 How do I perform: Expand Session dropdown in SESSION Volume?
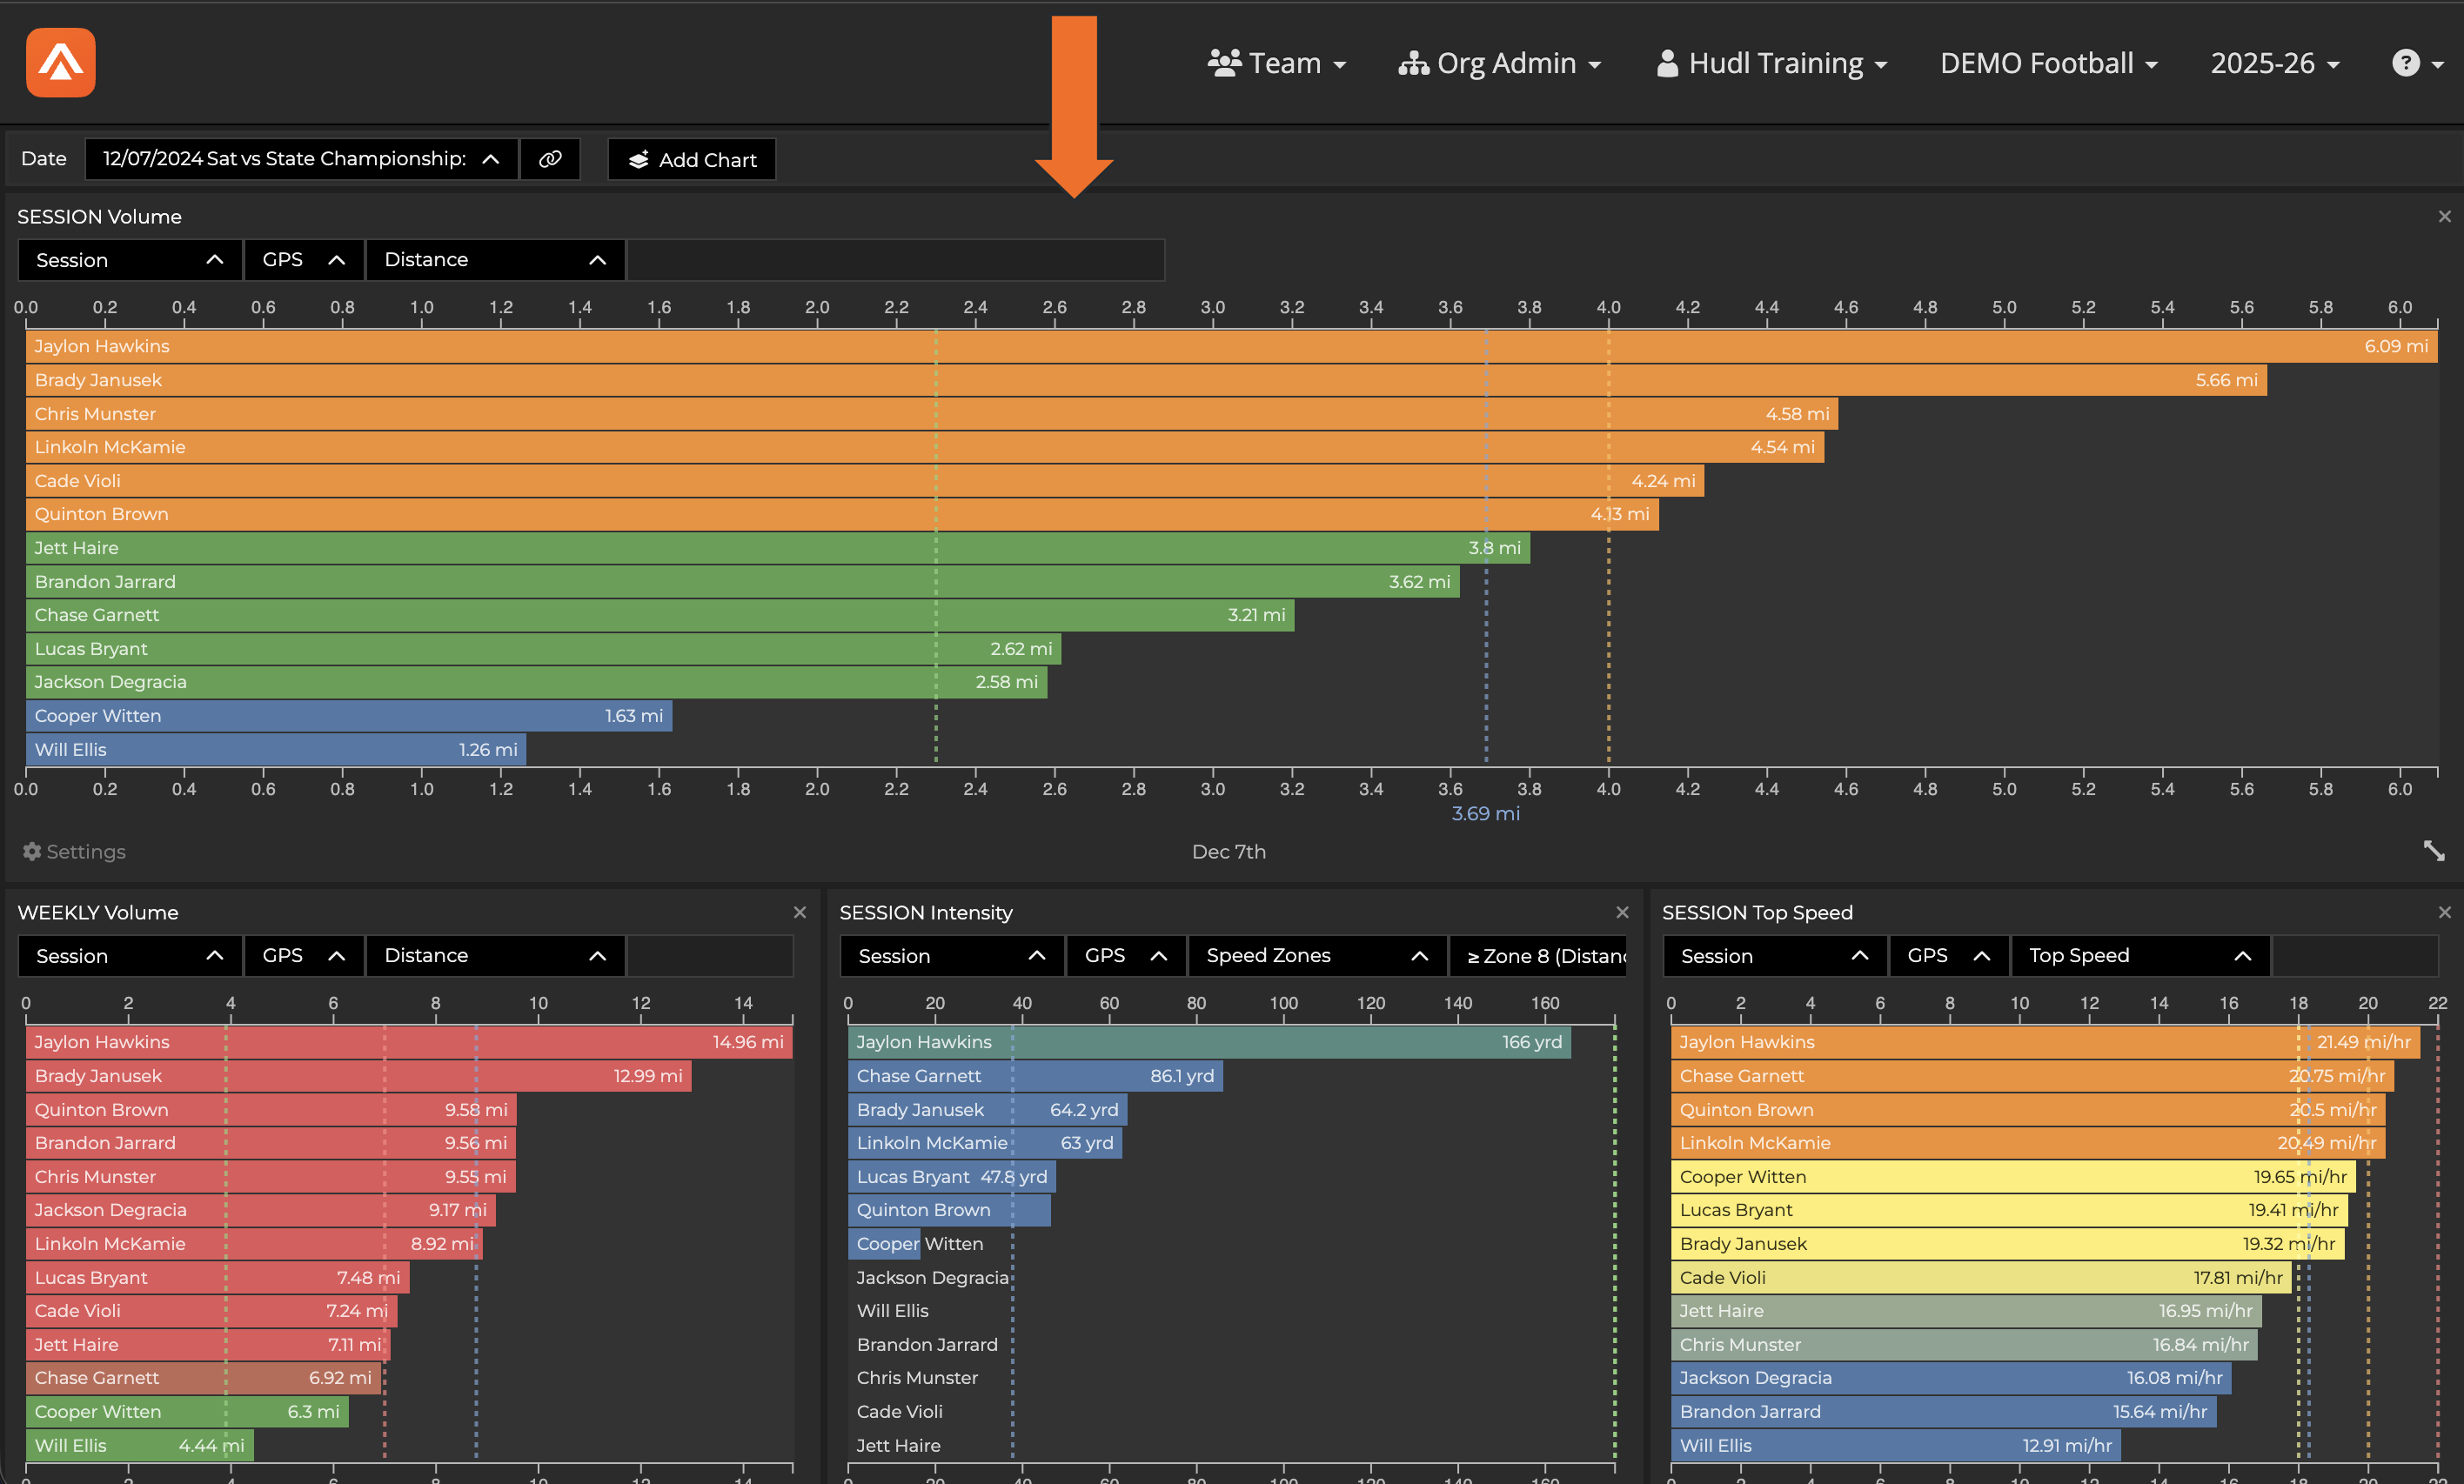click(x=130, y=260)
